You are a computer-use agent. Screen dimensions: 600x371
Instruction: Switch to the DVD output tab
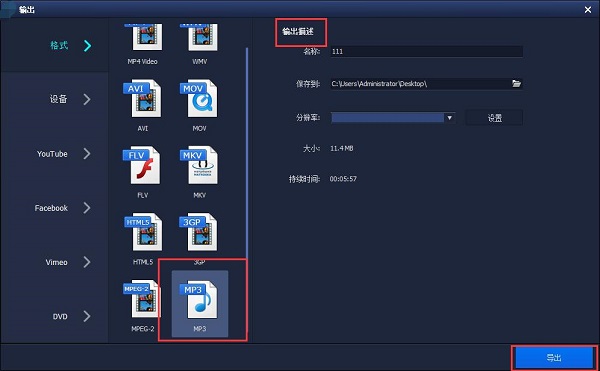tap(55, 316)
